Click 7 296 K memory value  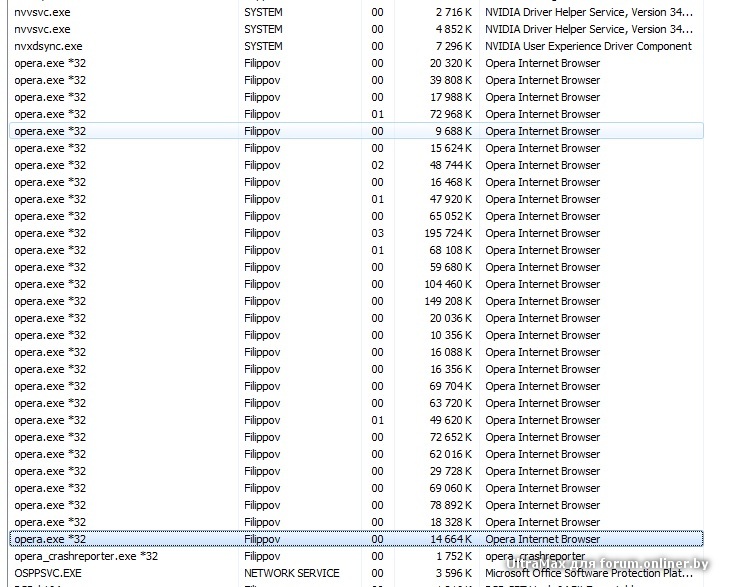click(454, 46)
